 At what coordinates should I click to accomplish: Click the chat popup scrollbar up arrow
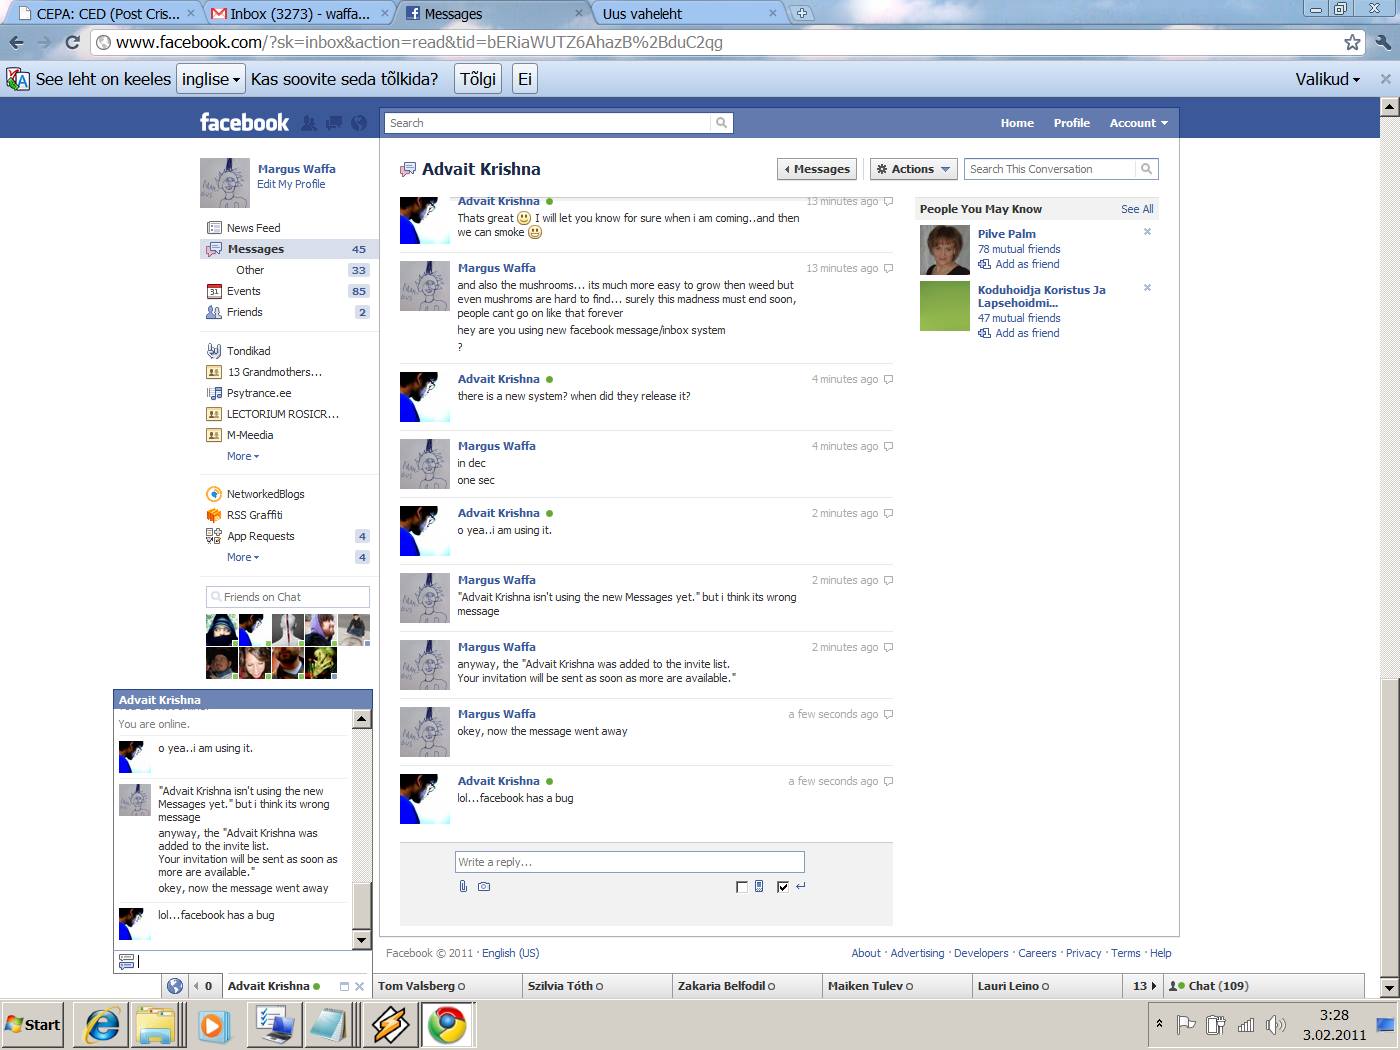(x=362, y=719)
